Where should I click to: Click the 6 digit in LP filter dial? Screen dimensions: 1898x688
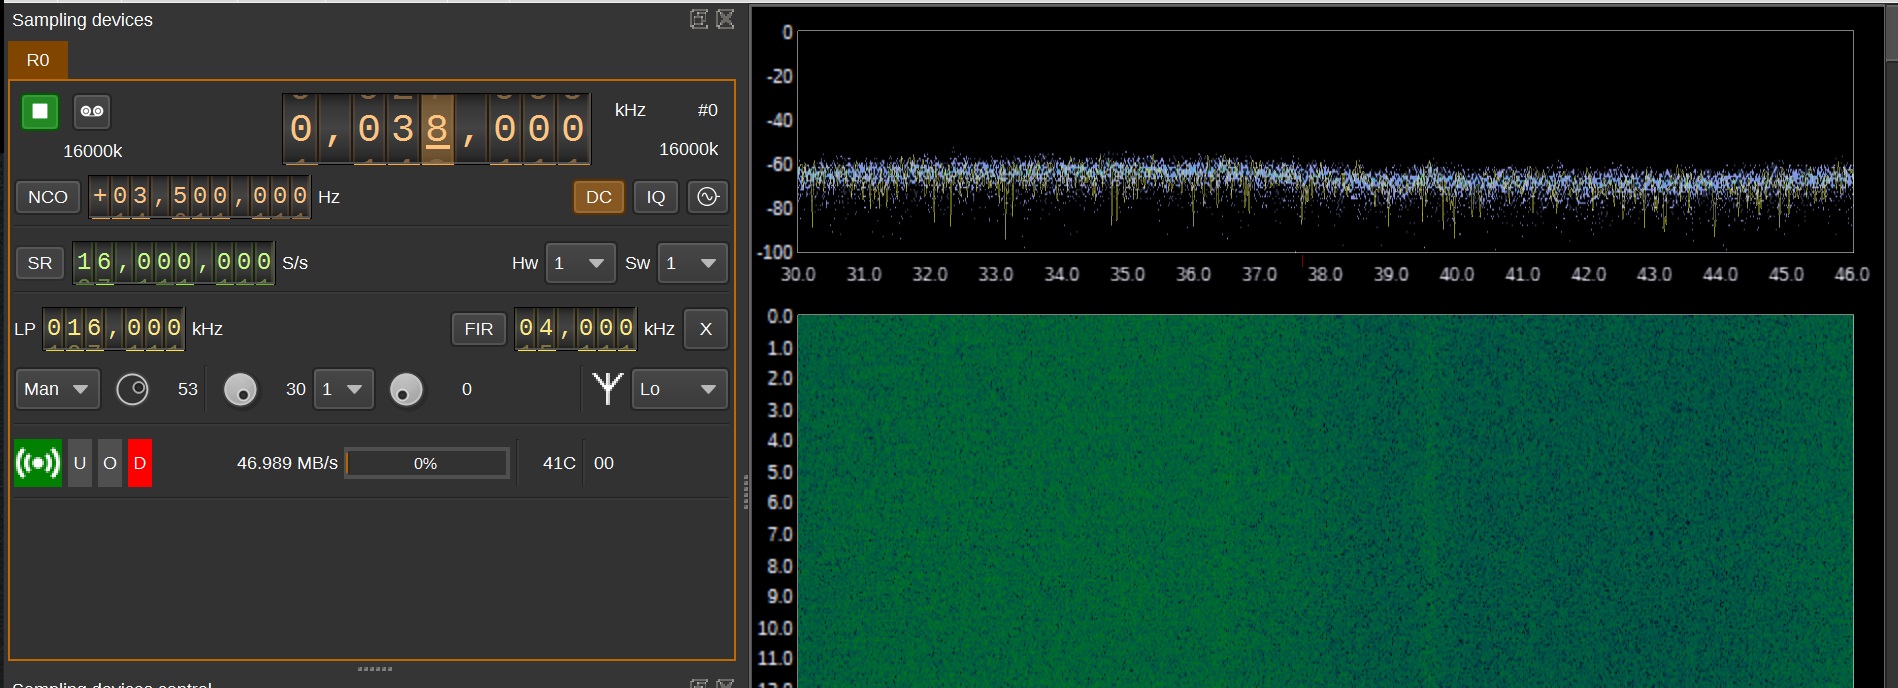[x=94, y=328]
